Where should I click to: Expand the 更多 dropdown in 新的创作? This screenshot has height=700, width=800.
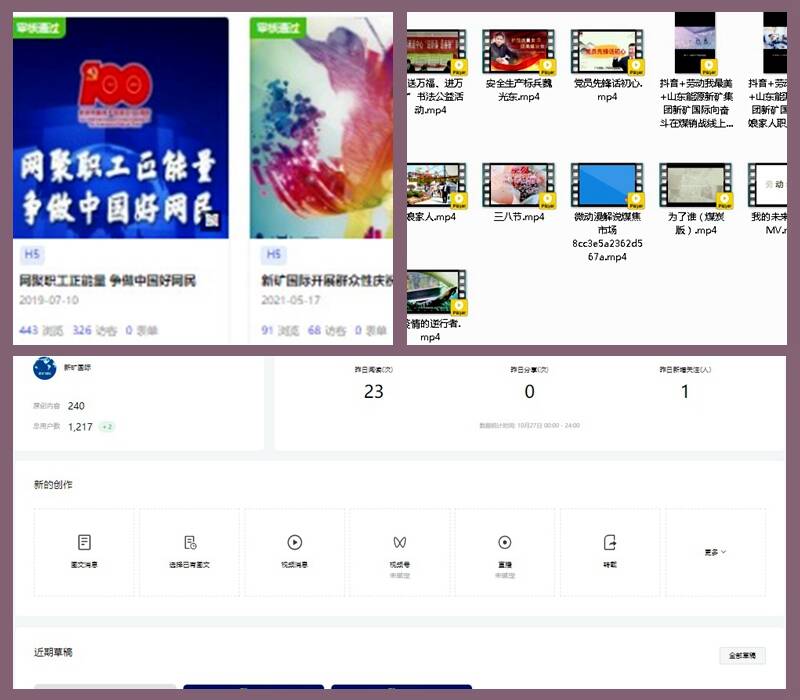tap(716, 551)
